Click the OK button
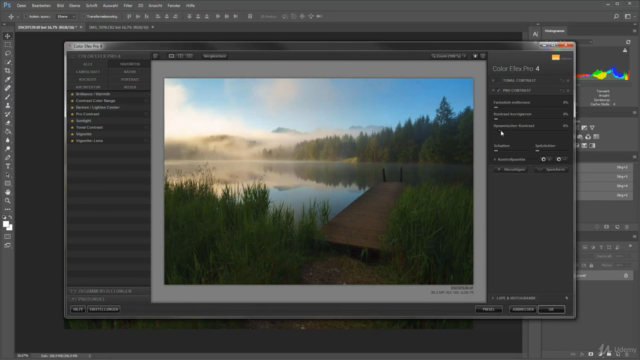 (x=551, y=310)
